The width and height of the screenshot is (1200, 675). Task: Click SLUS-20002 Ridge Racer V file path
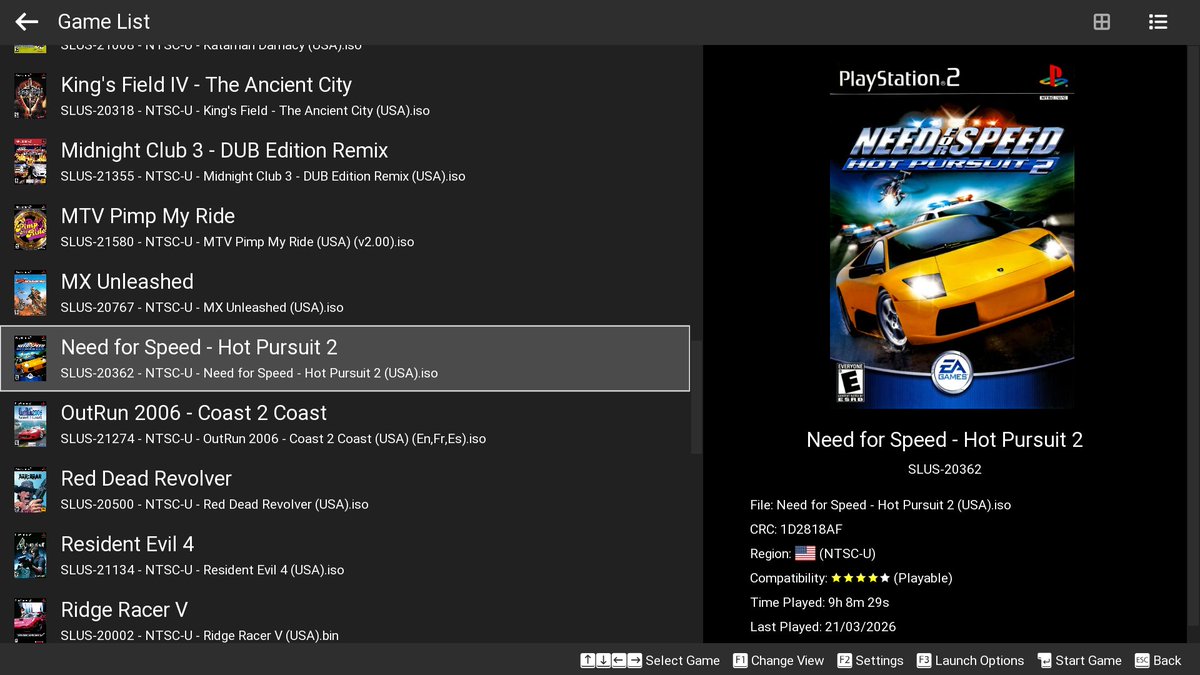point(200,636)
